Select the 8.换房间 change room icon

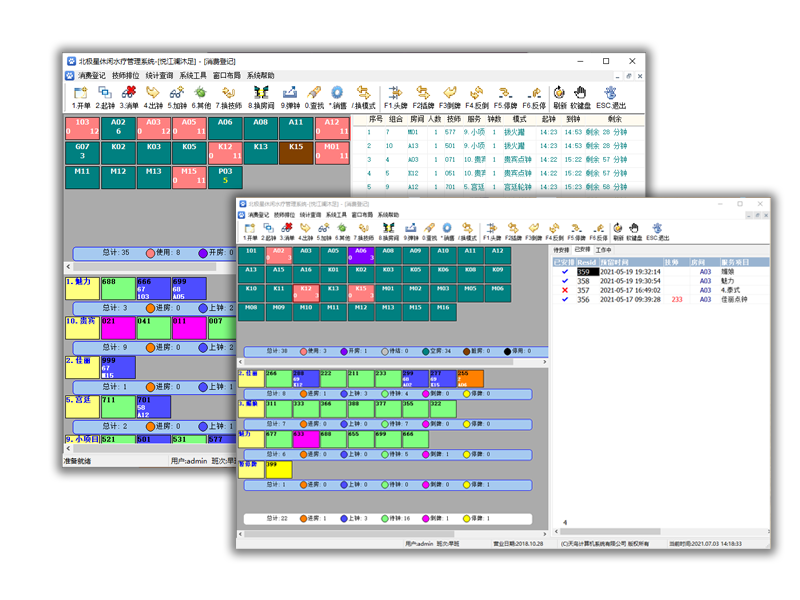[x=262, y=96]
